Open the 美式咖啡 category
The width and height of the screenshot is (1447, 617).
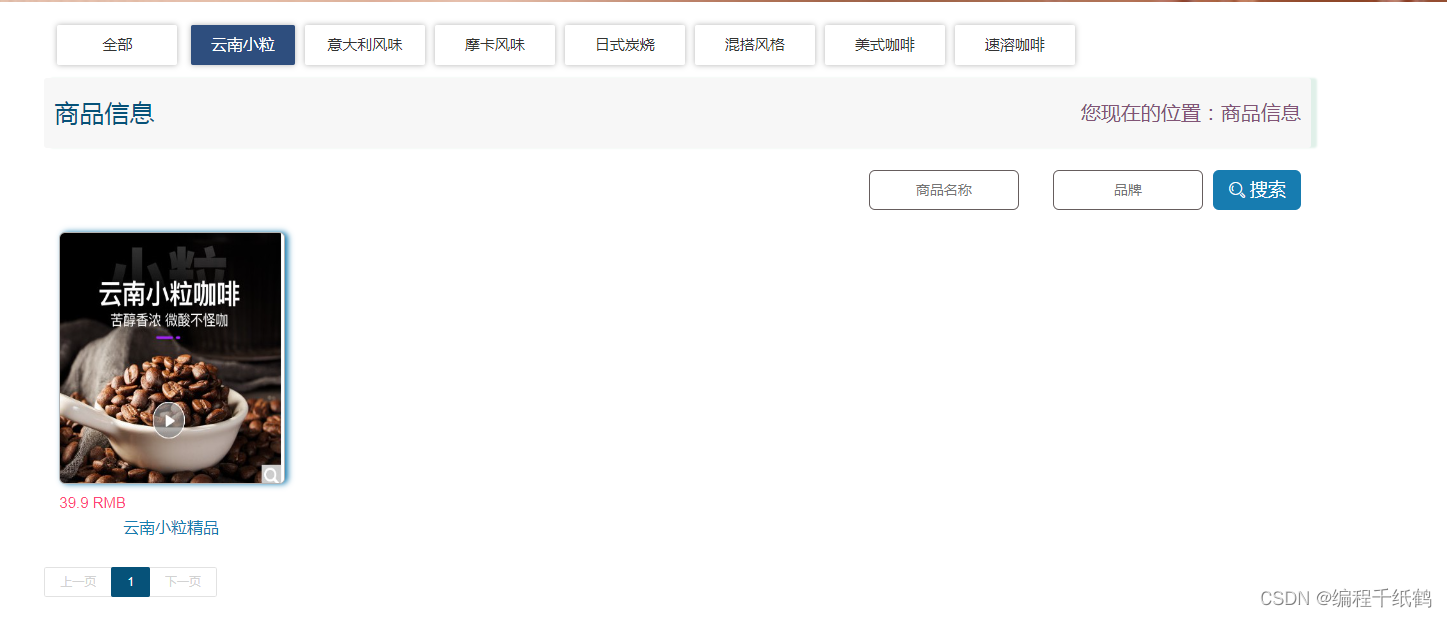[x=885, y=45]
